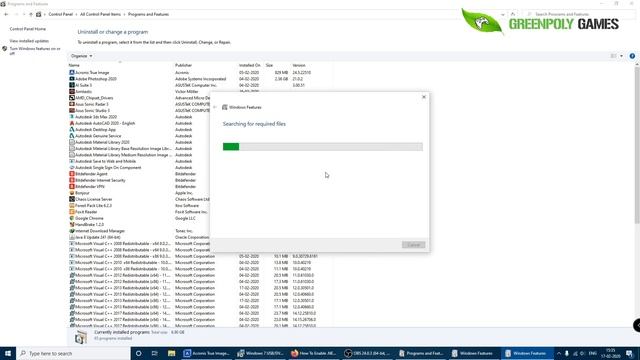This screenshot has width=640, height=360.
Task: Select the HandBrake 1.2.0 icon
Action: point(72,224)
